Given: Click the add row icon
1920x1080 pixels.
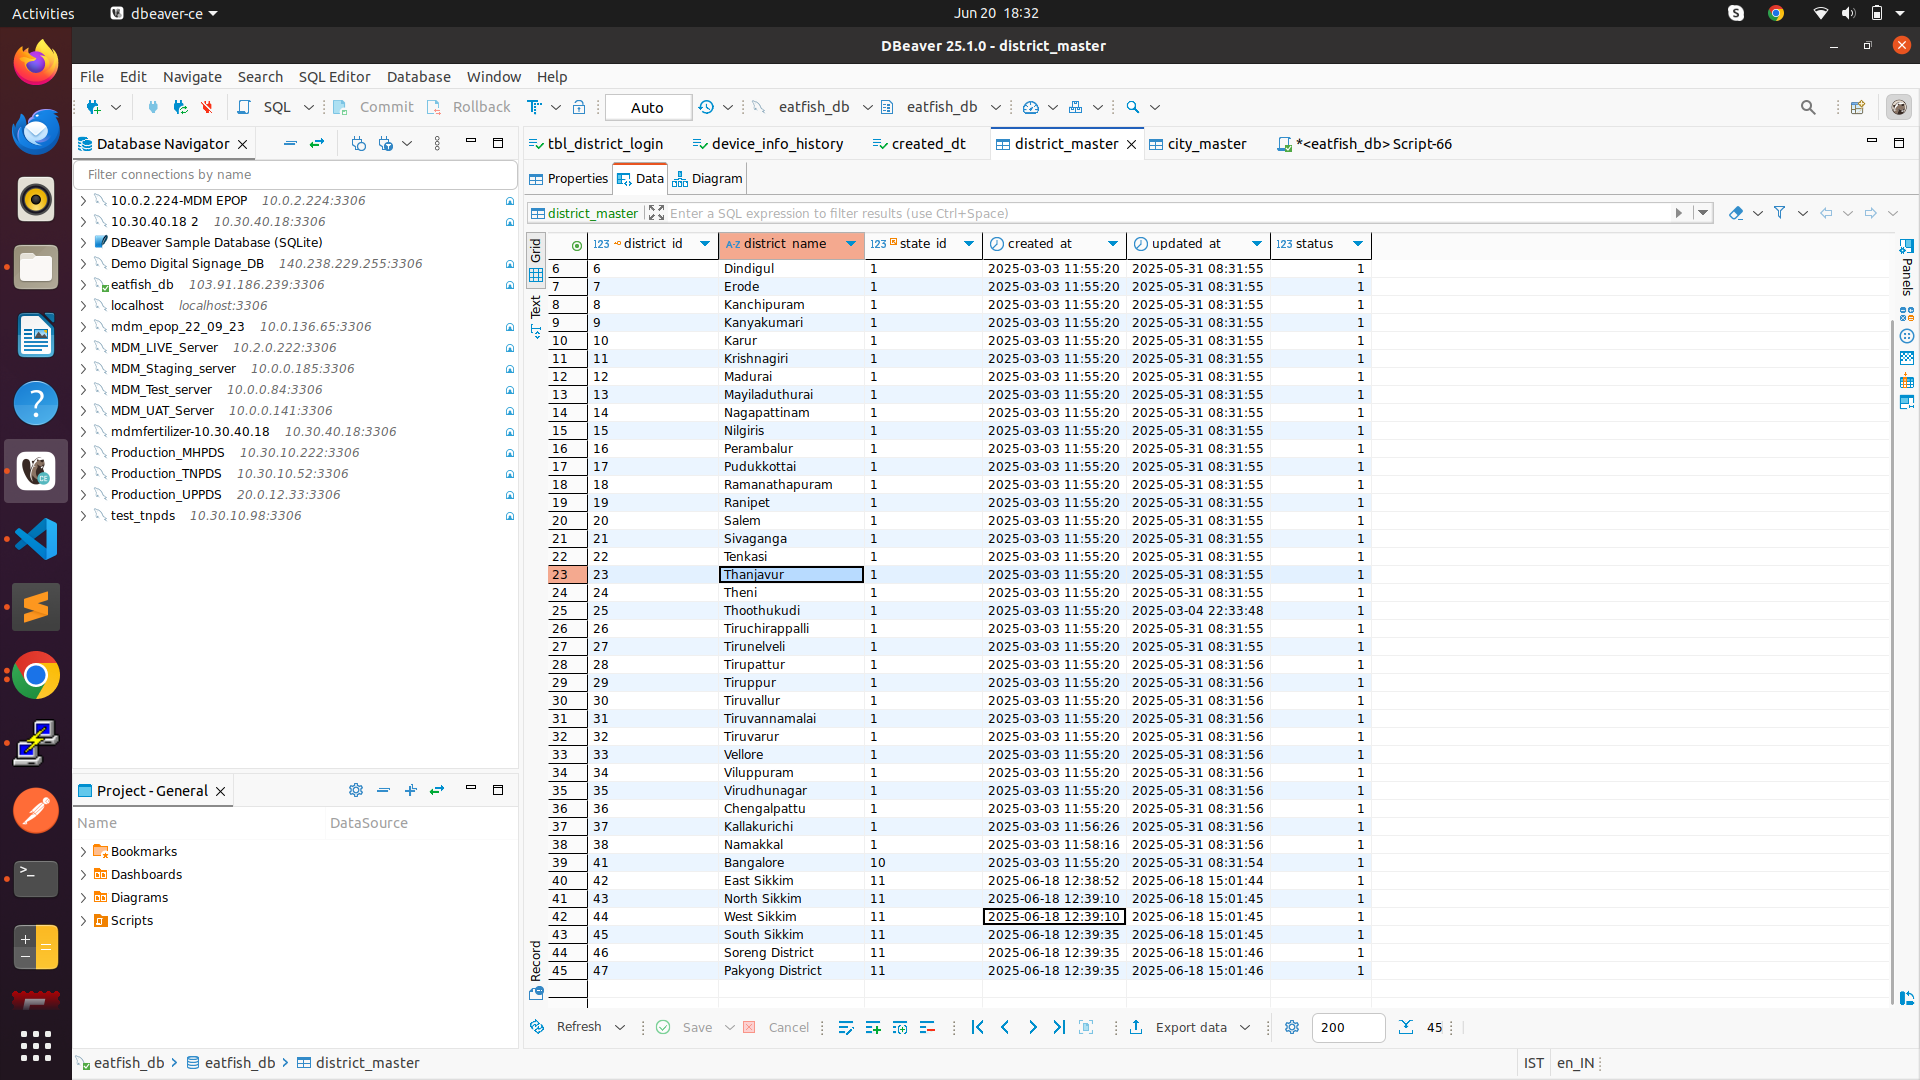Looking at the screenshot, I should (873, 1027).
